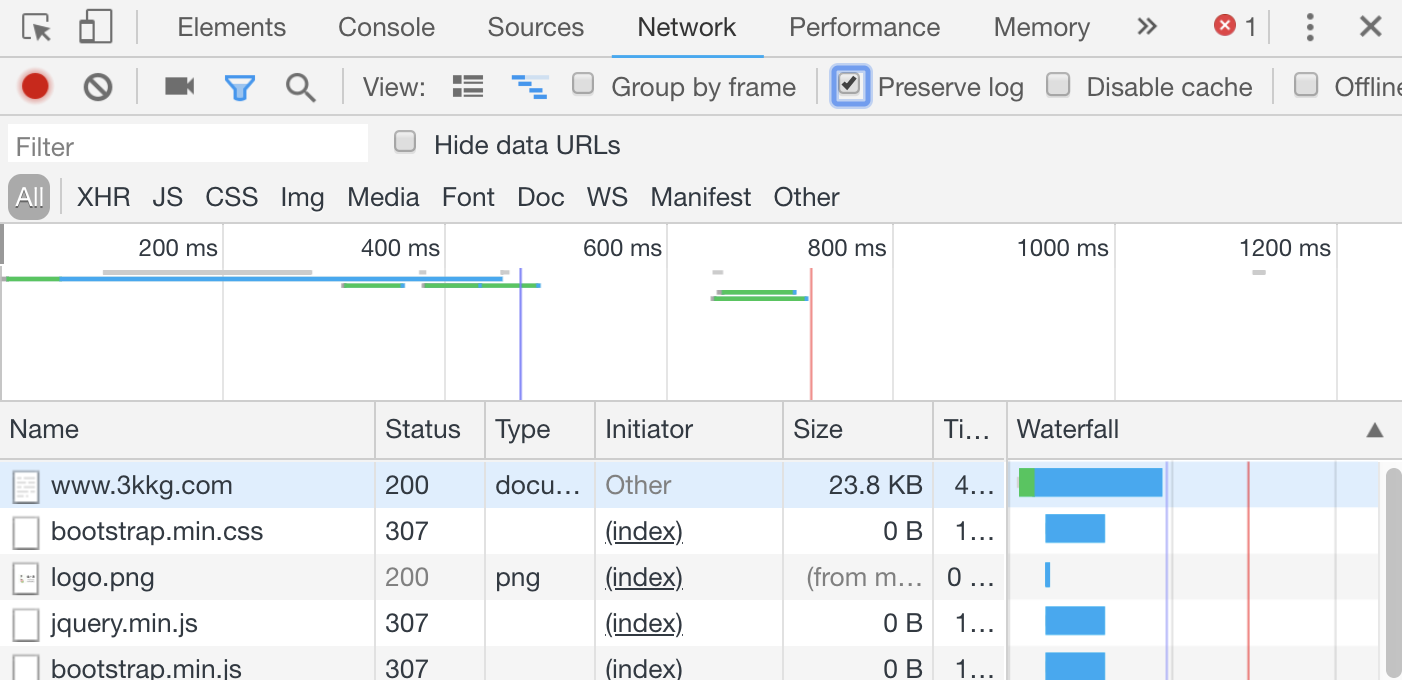Toggle the overview waterfall view icon
Screen dimensions: 1402x680
pyautogui.click(x=529, y=87)
